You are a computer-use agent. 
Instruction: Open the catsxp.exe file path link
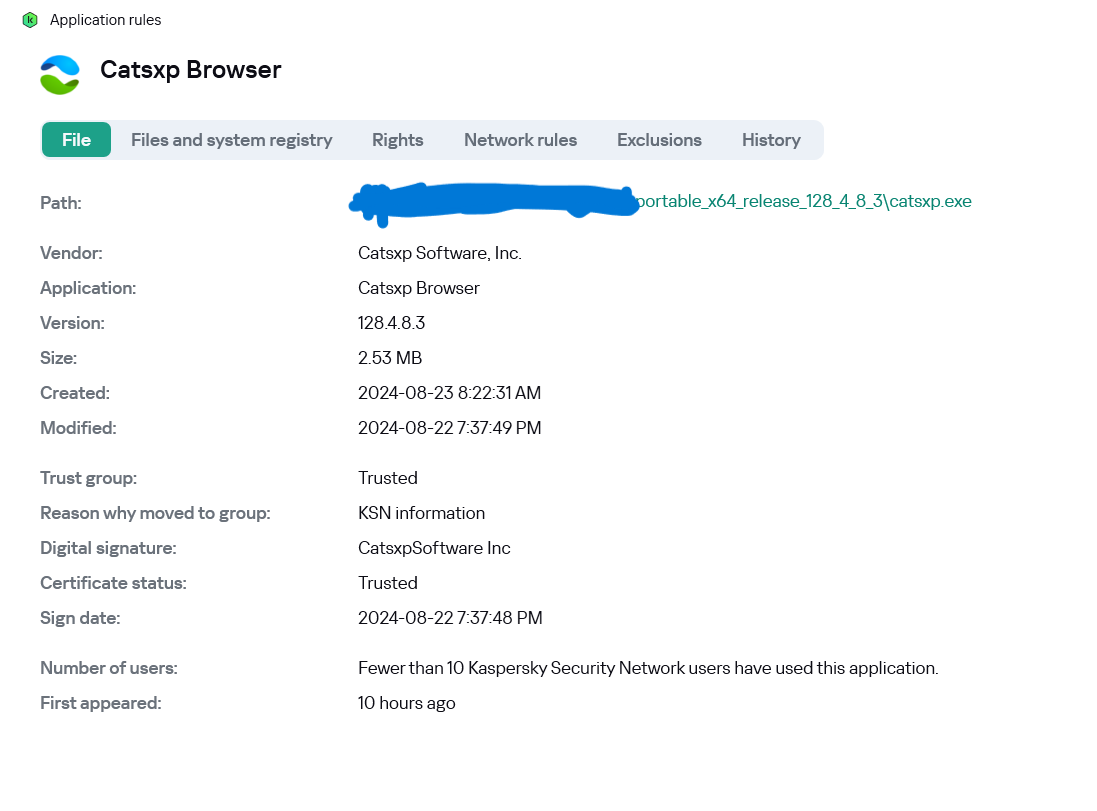[x=804, y=202]
